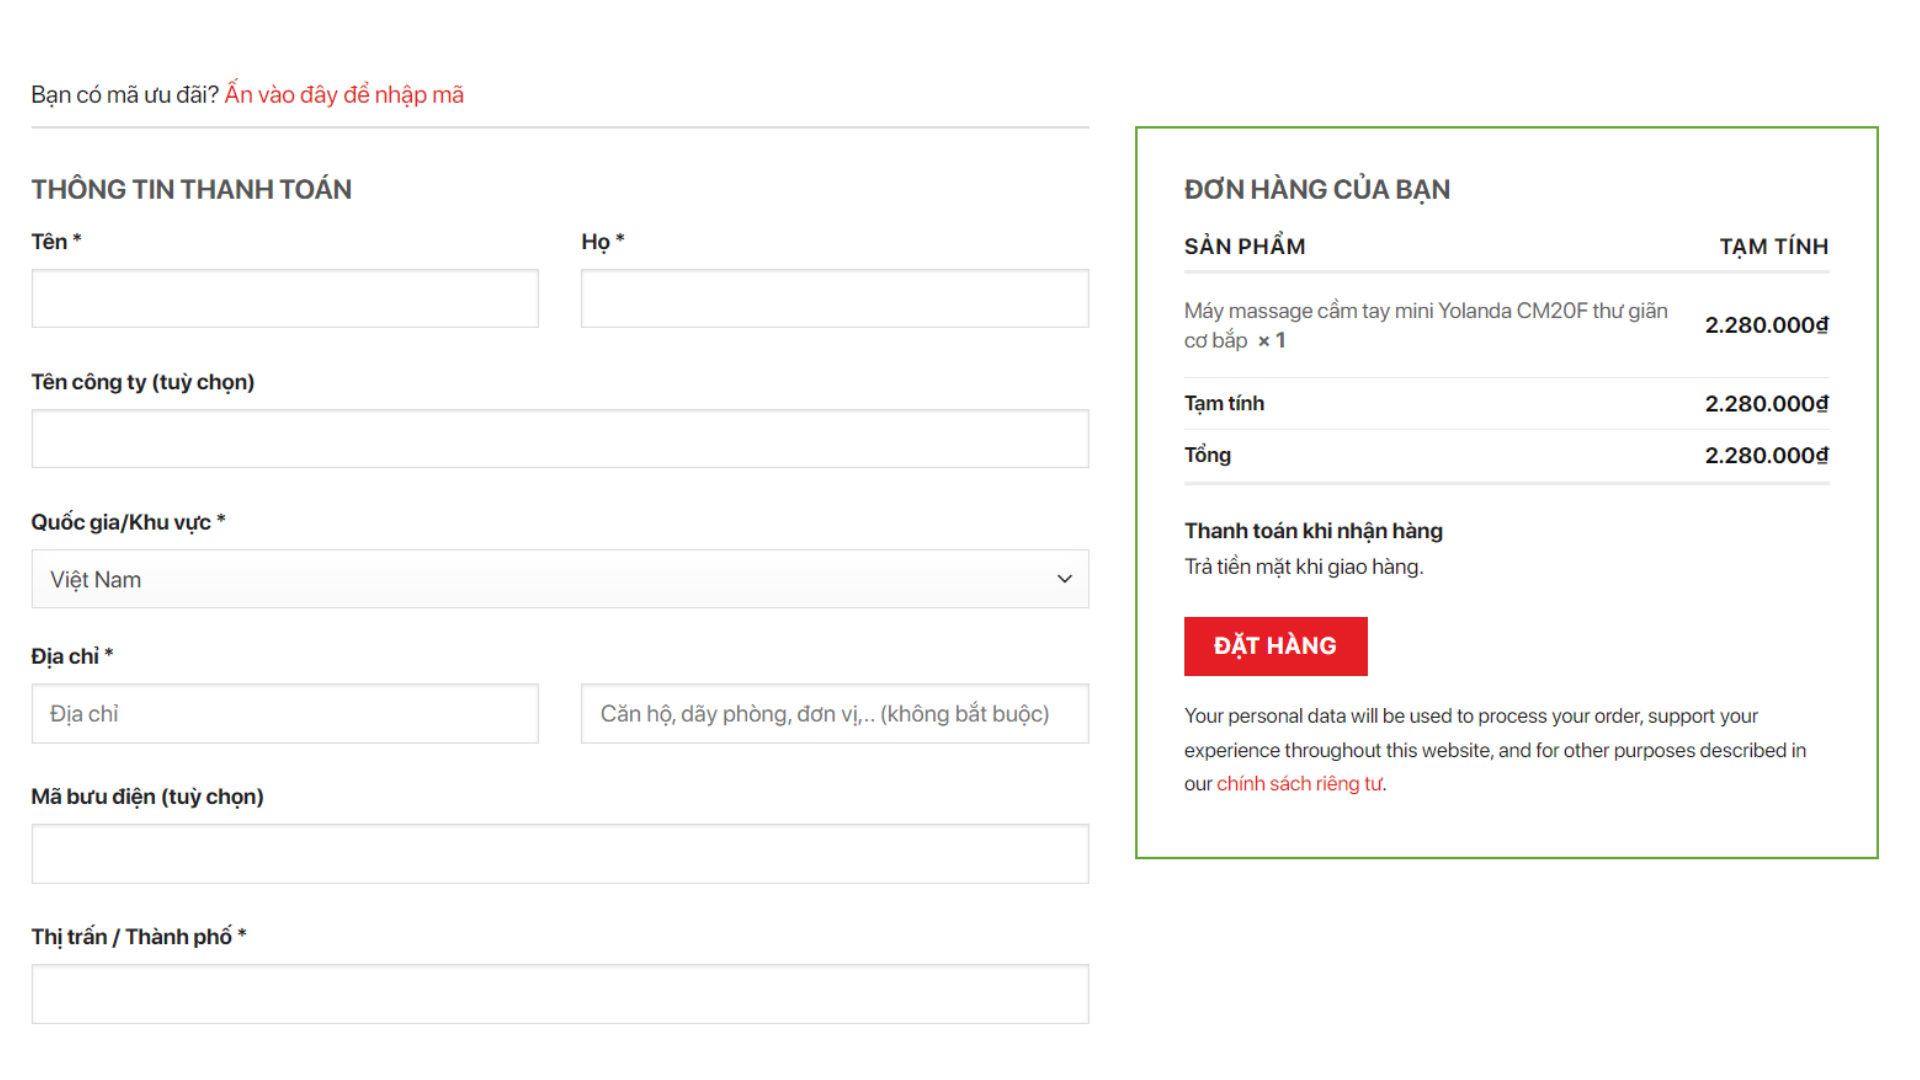Select Thanh toán khi nhận hàng option
The width and height of the screenshot is (1920, 1080).
pos(1313,531)
